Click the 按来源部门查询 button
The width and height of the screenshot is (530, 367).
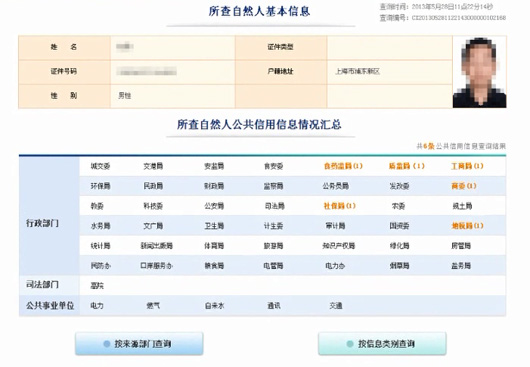click(139, 344)
